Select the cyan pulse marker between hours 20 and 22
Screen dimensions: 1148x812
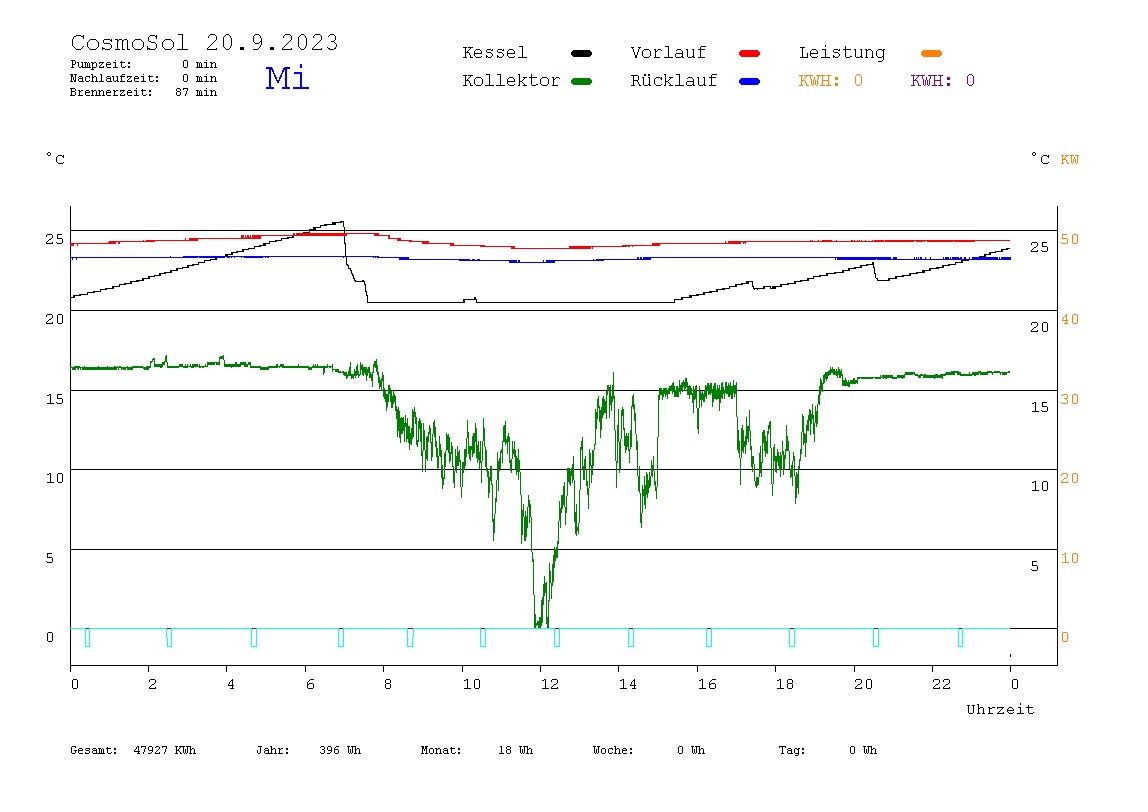point(876,637)
